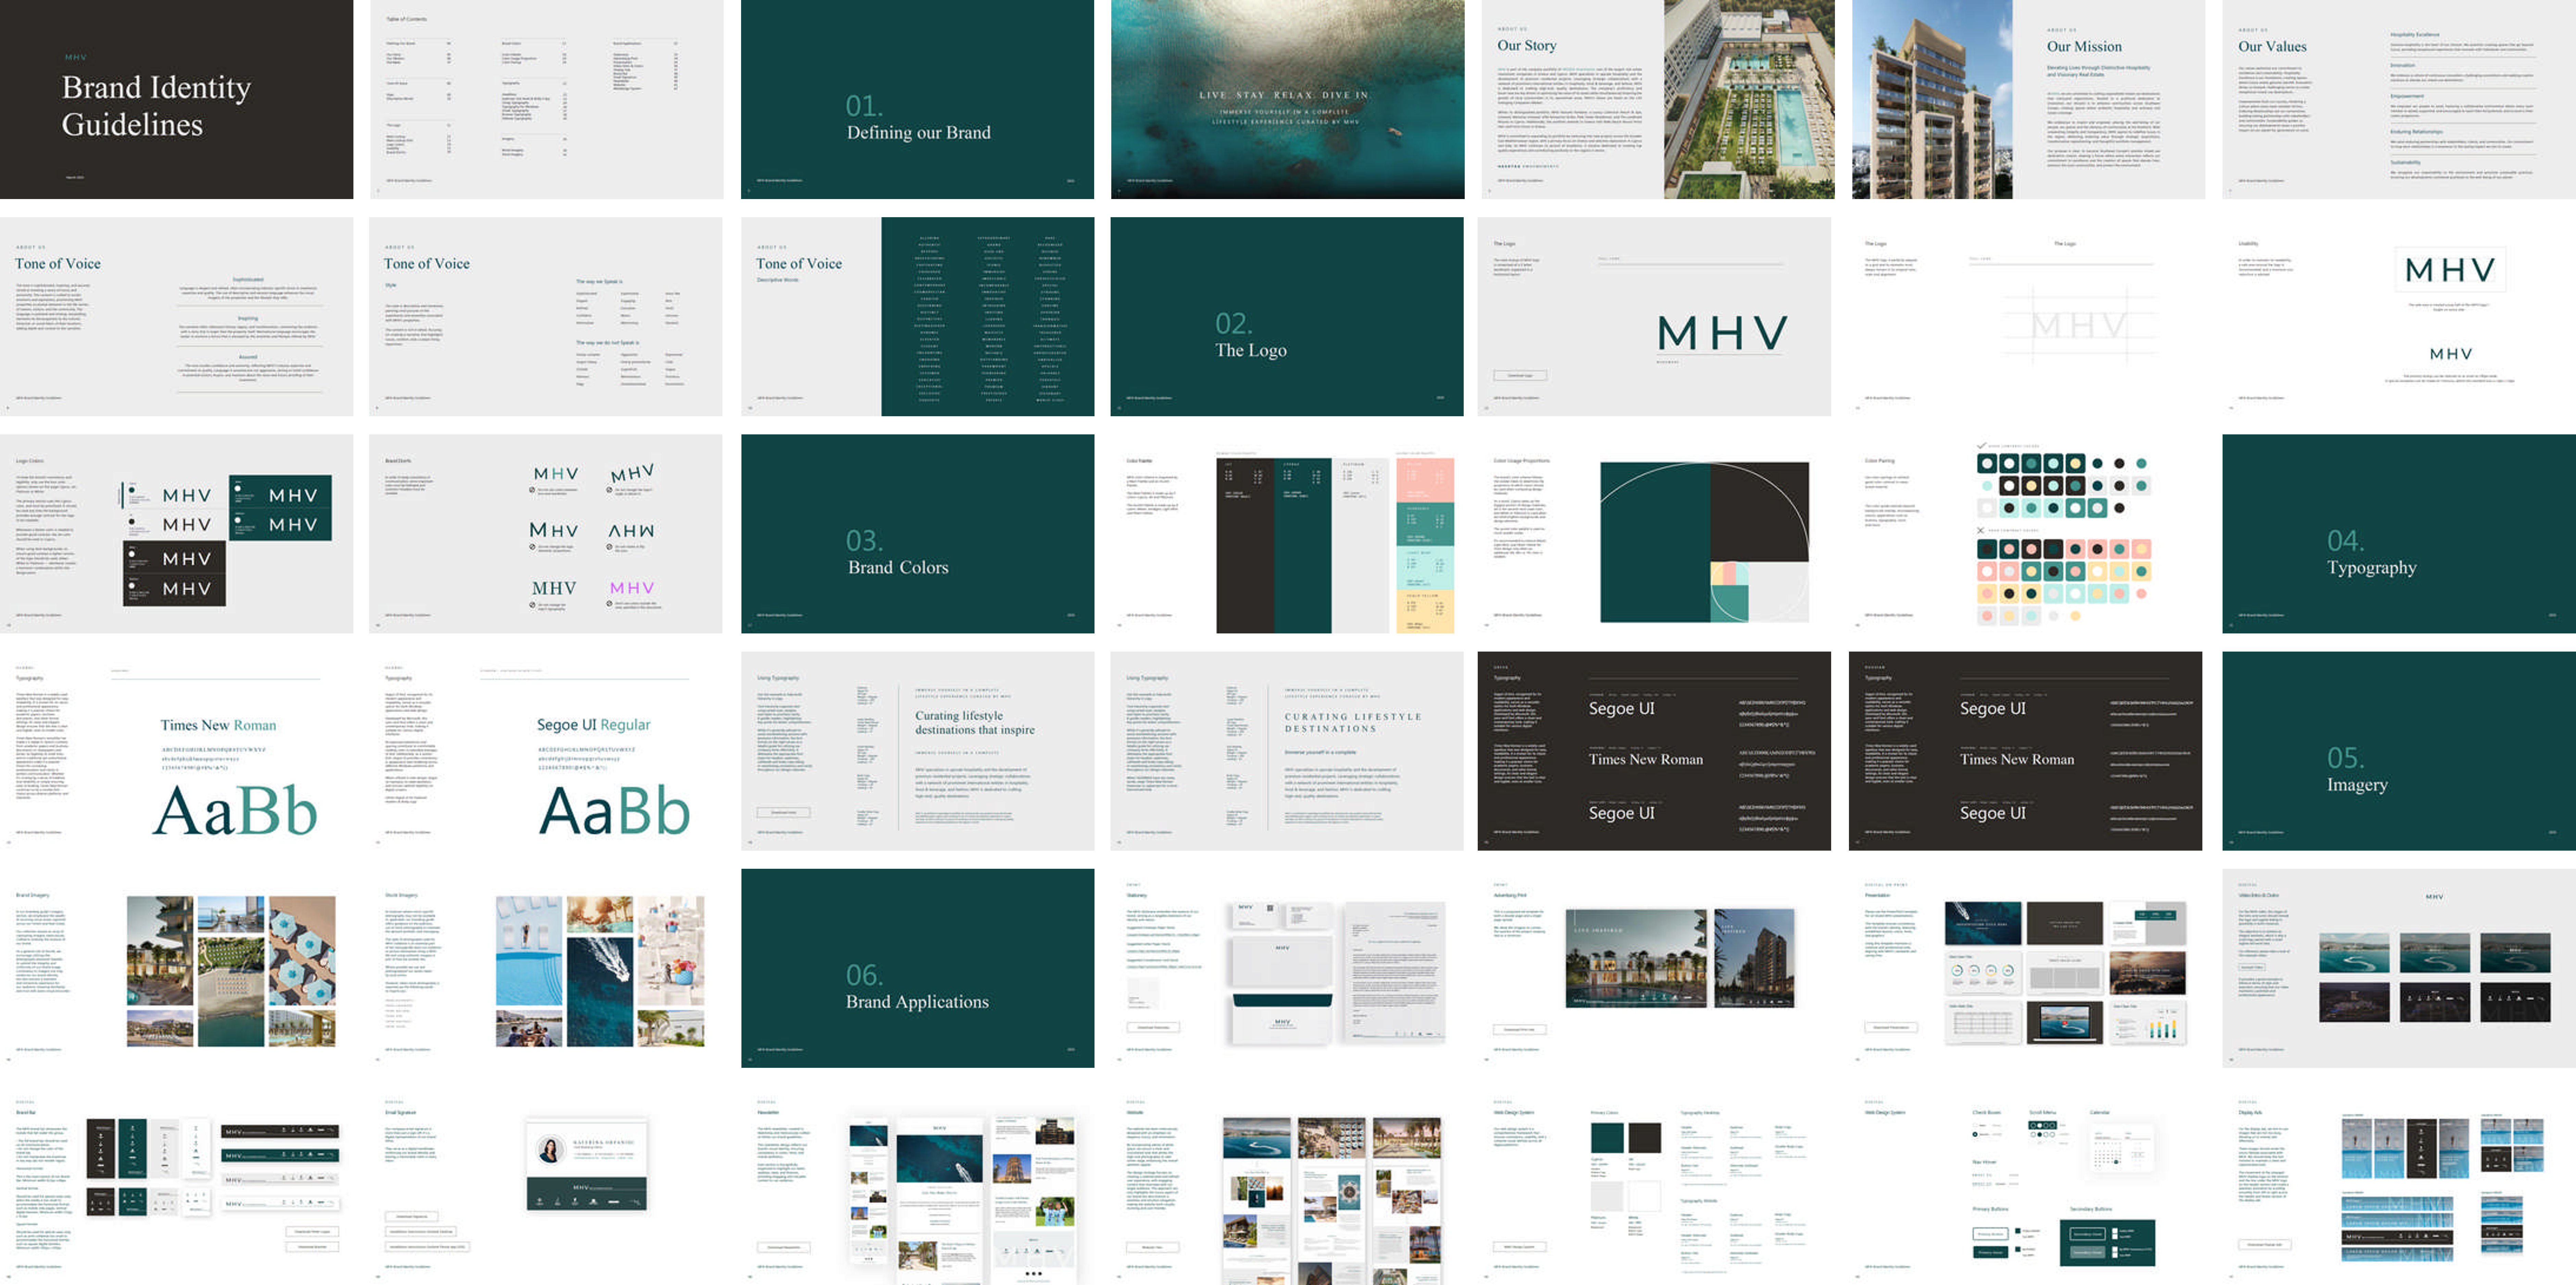Open the Stationery mockup page
This screenshot has width=2576, height=1285.
1287,968
